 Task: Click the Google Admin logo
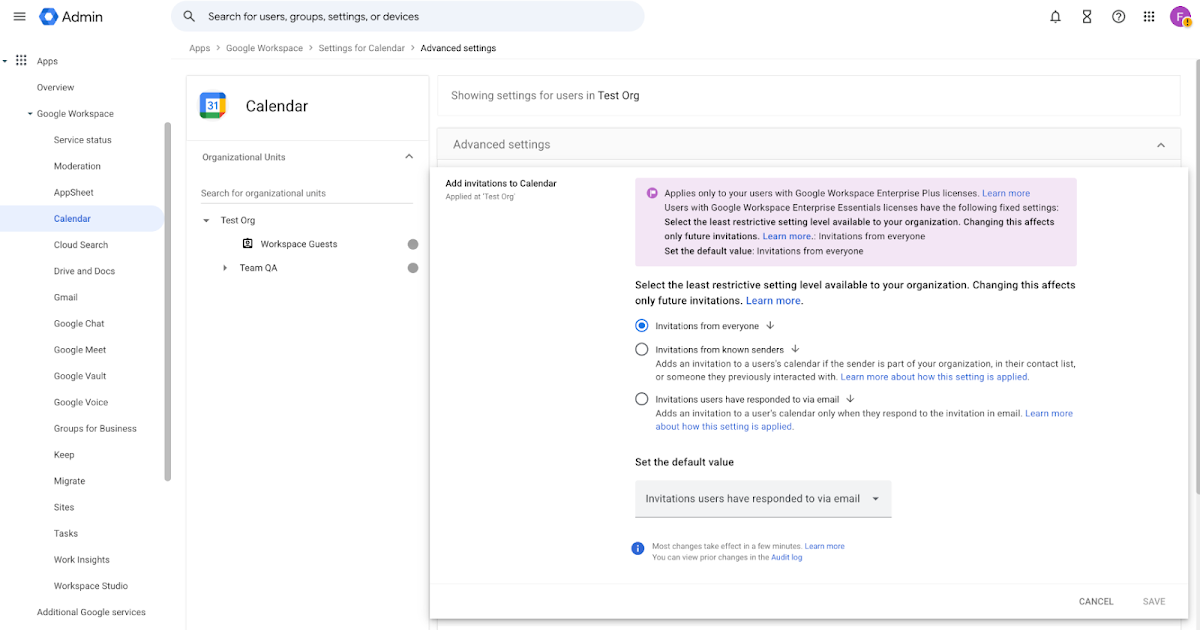(71, 17)
